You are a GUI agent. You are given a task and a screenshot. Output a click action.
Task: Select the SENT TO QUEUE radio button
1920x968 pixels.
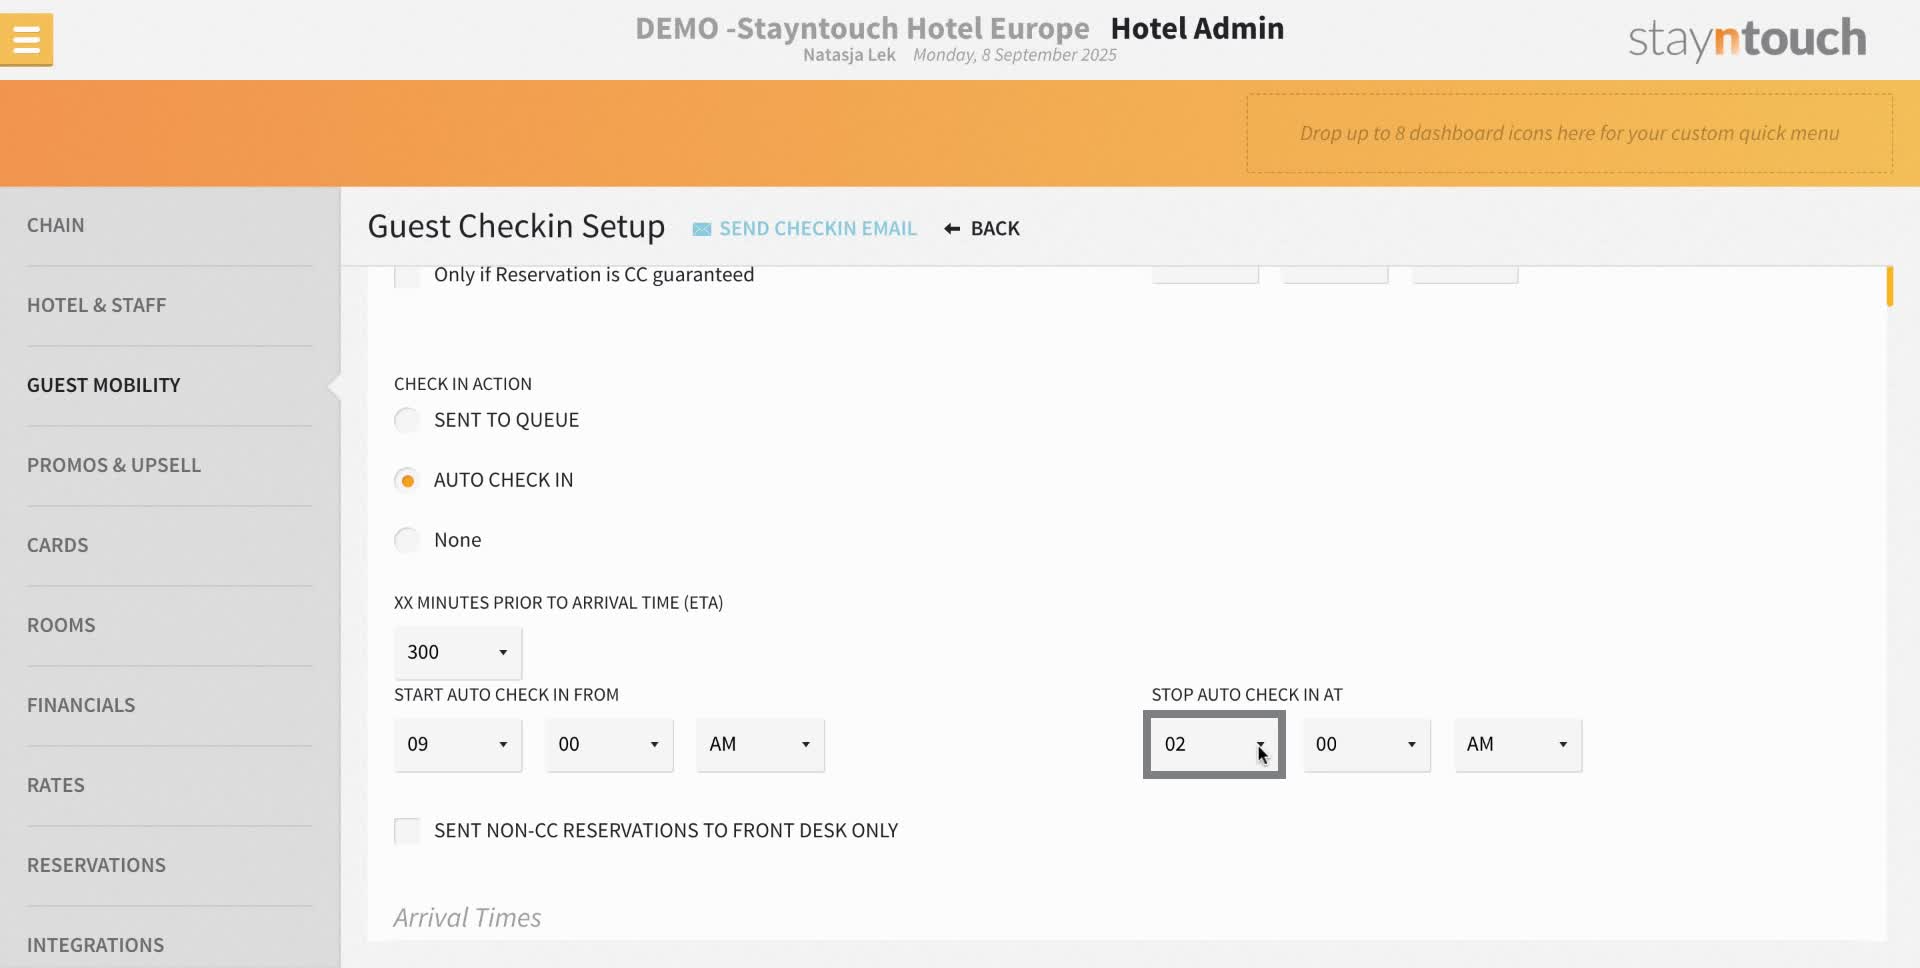coord(406,420)
